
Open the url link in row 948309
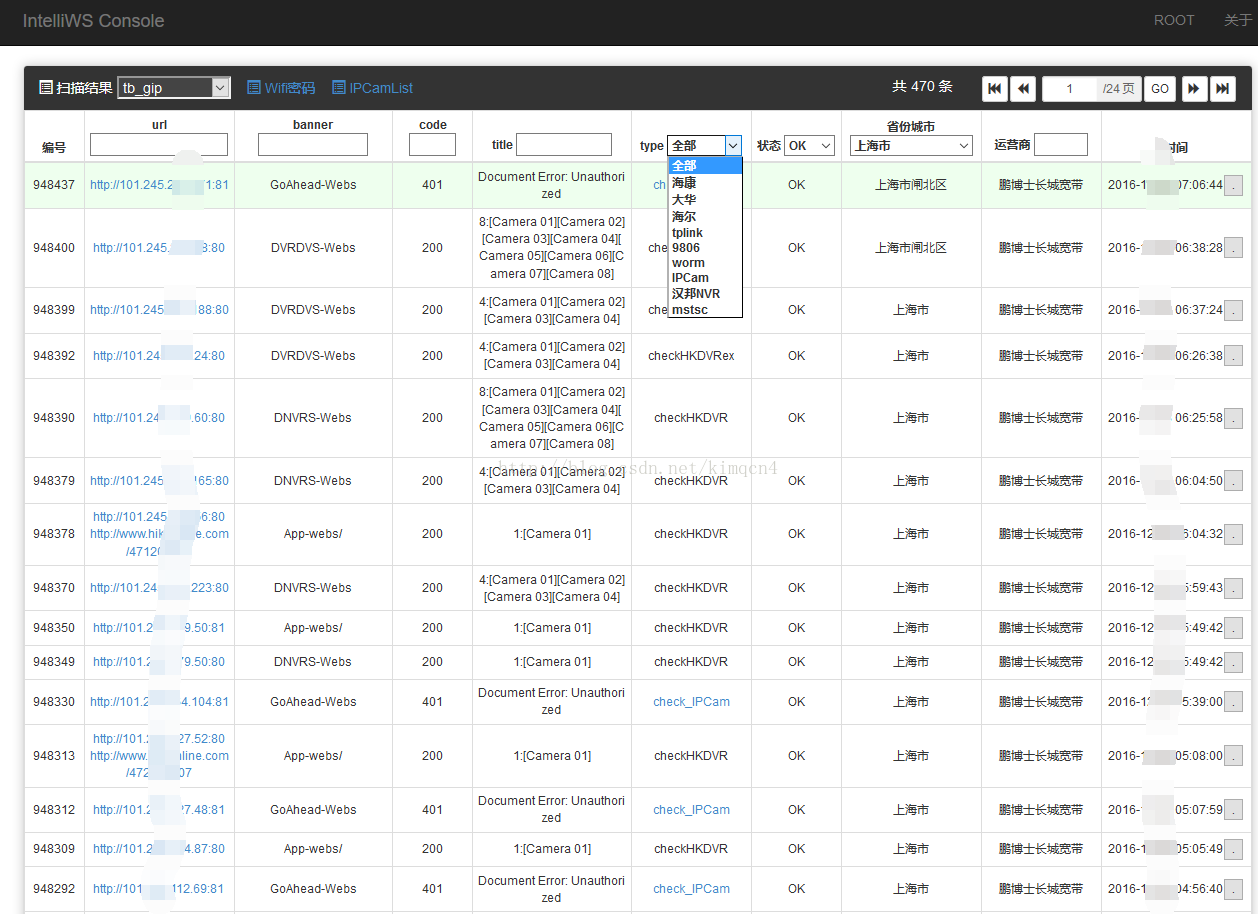(x=159, y=849)
